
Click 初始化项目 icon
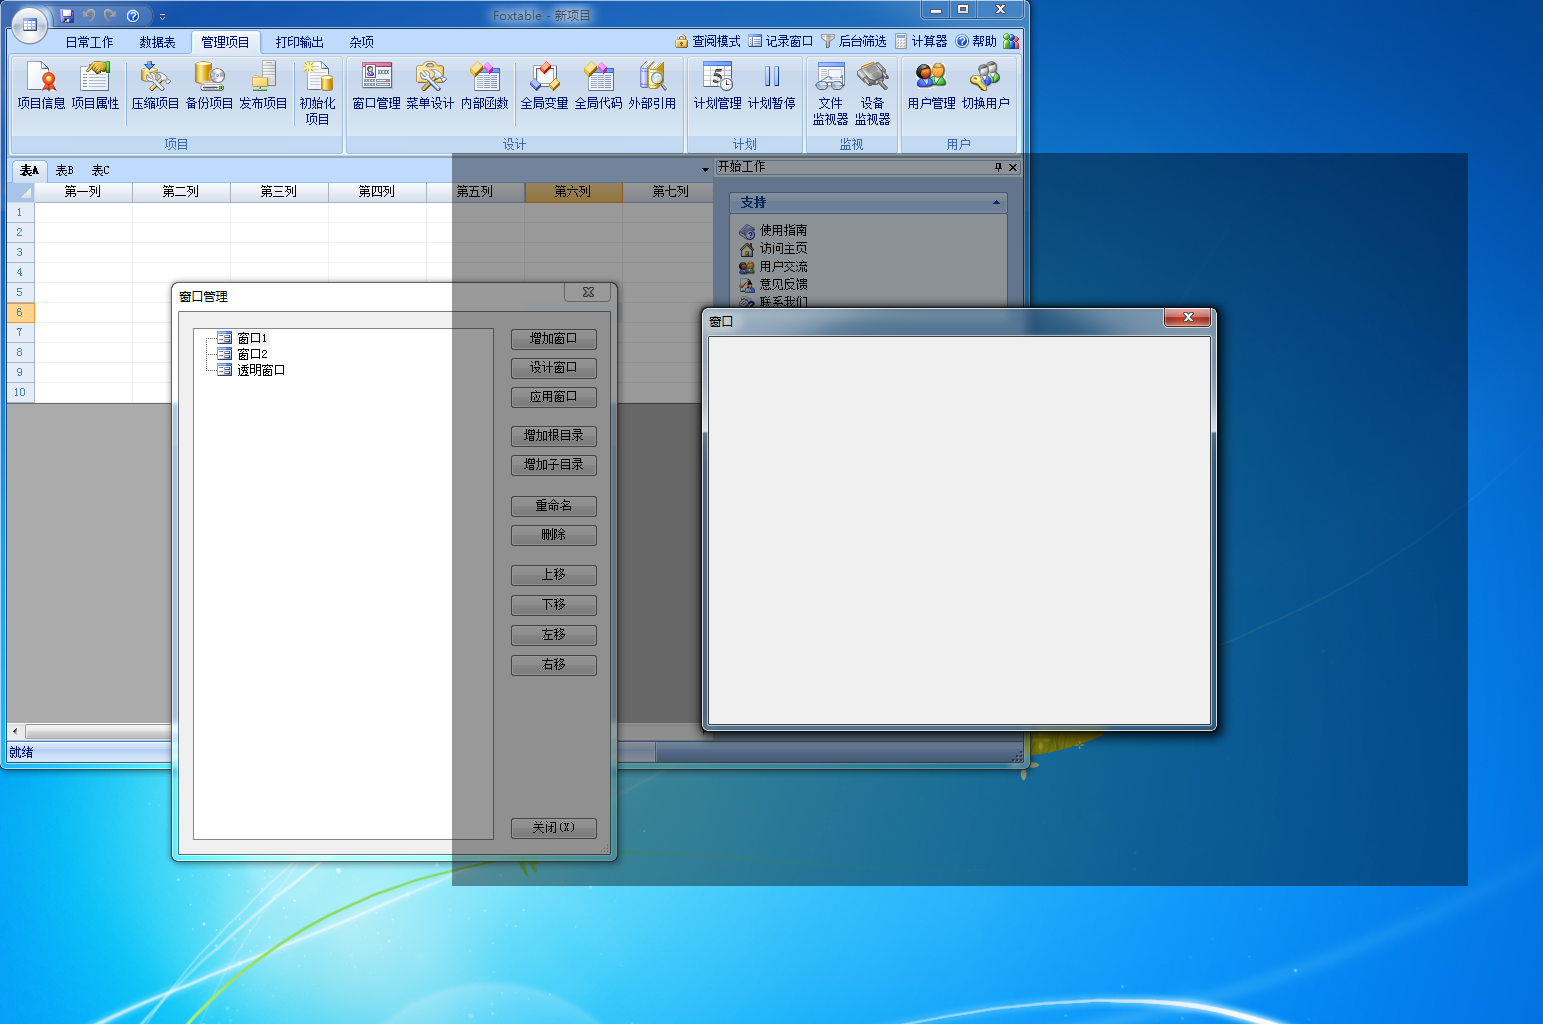click(x=317, y=93)
